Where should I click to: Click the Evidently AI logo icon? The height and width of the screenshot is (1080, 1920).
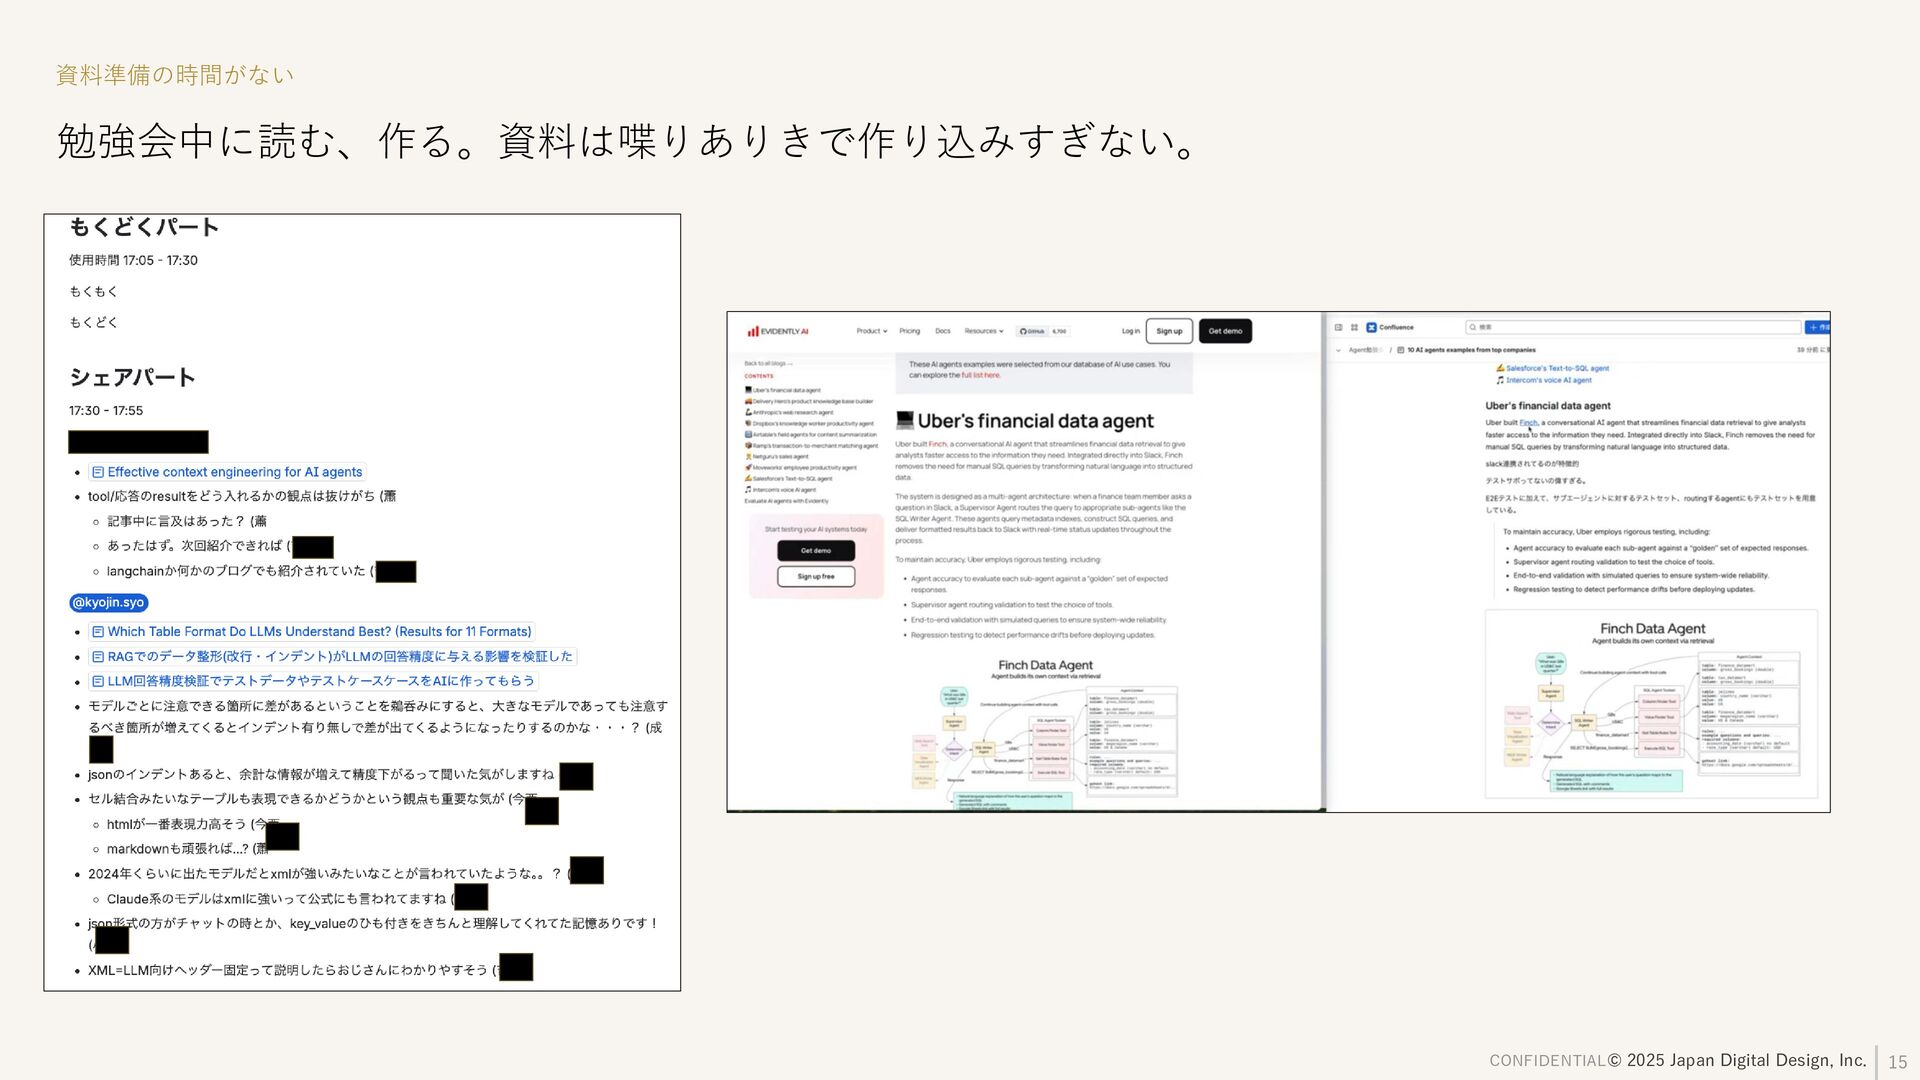(753, 331)
